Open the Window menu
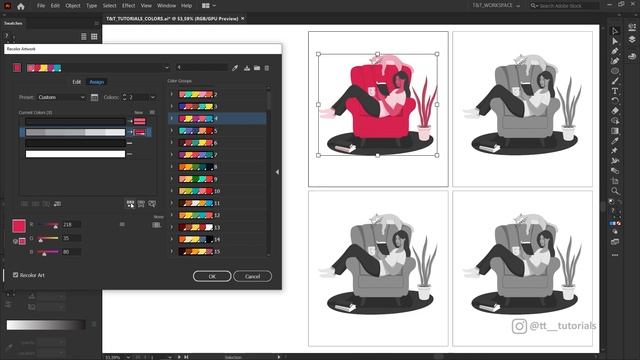 coord(167,6)
